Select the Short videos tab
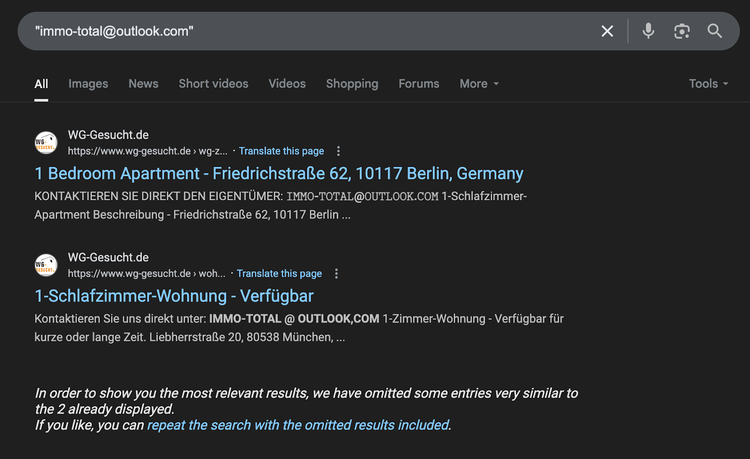The image size is (750, 459). tap(213, 84)
